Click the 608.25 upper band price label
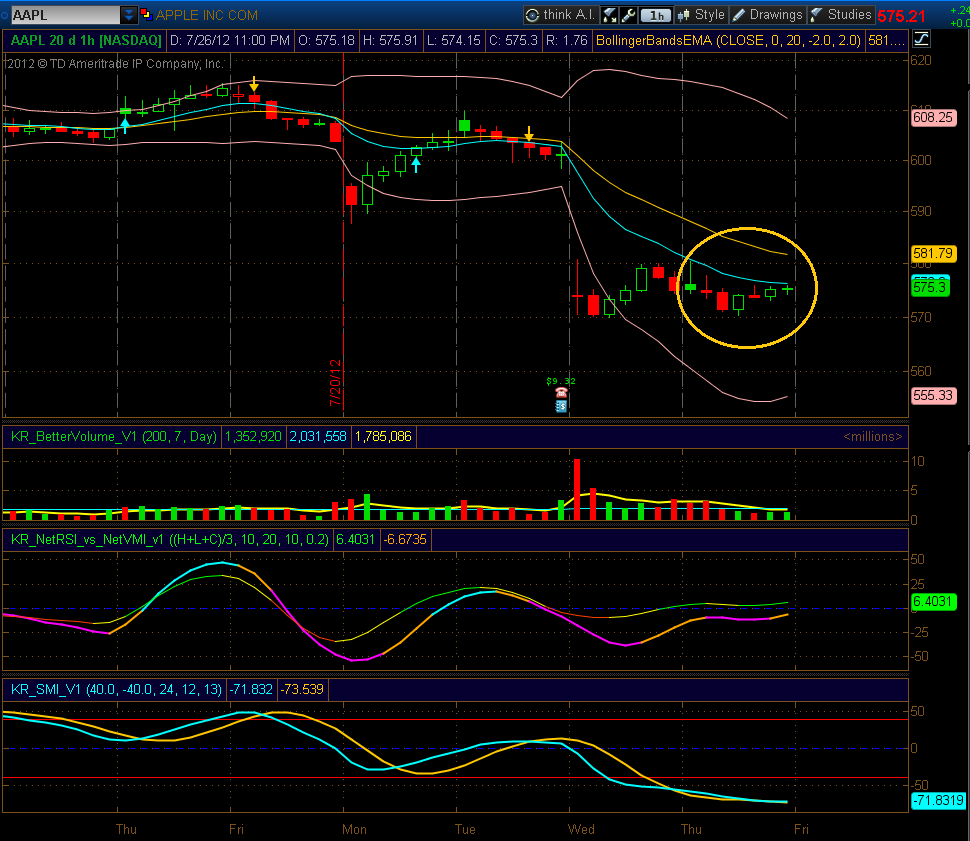Image resolution: width=970 pixels, height=841 pixels. (x=933, y=117)
